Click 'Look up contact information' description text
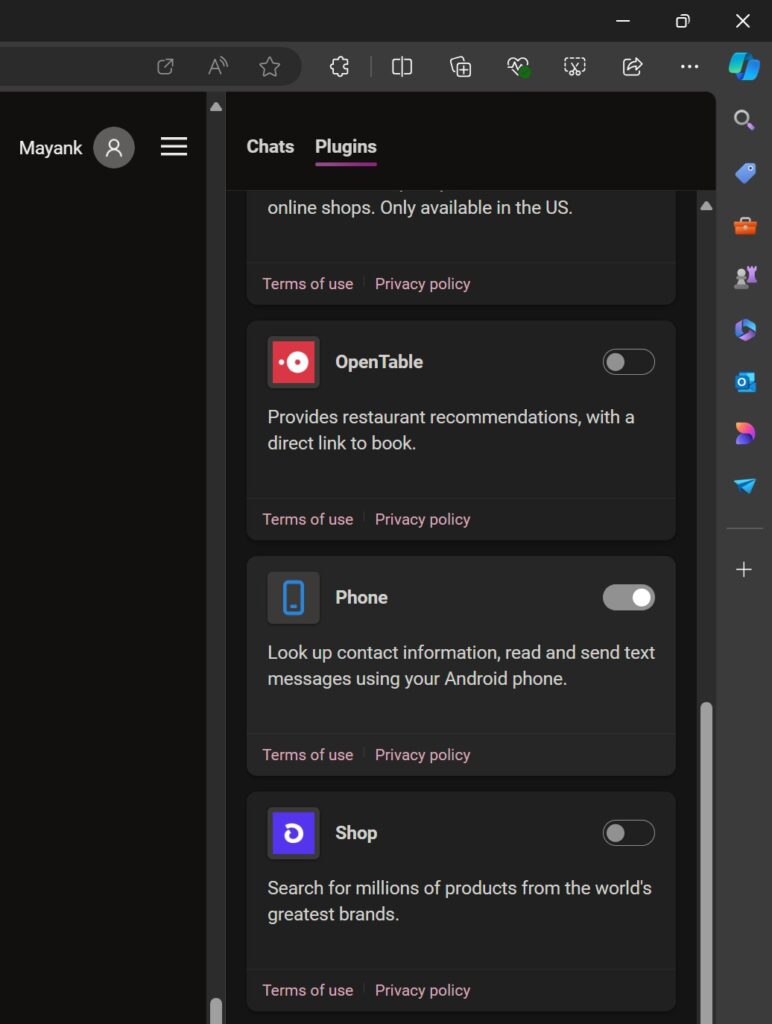772x1024 pixels. pyautogui.click(x=461, y=665)
